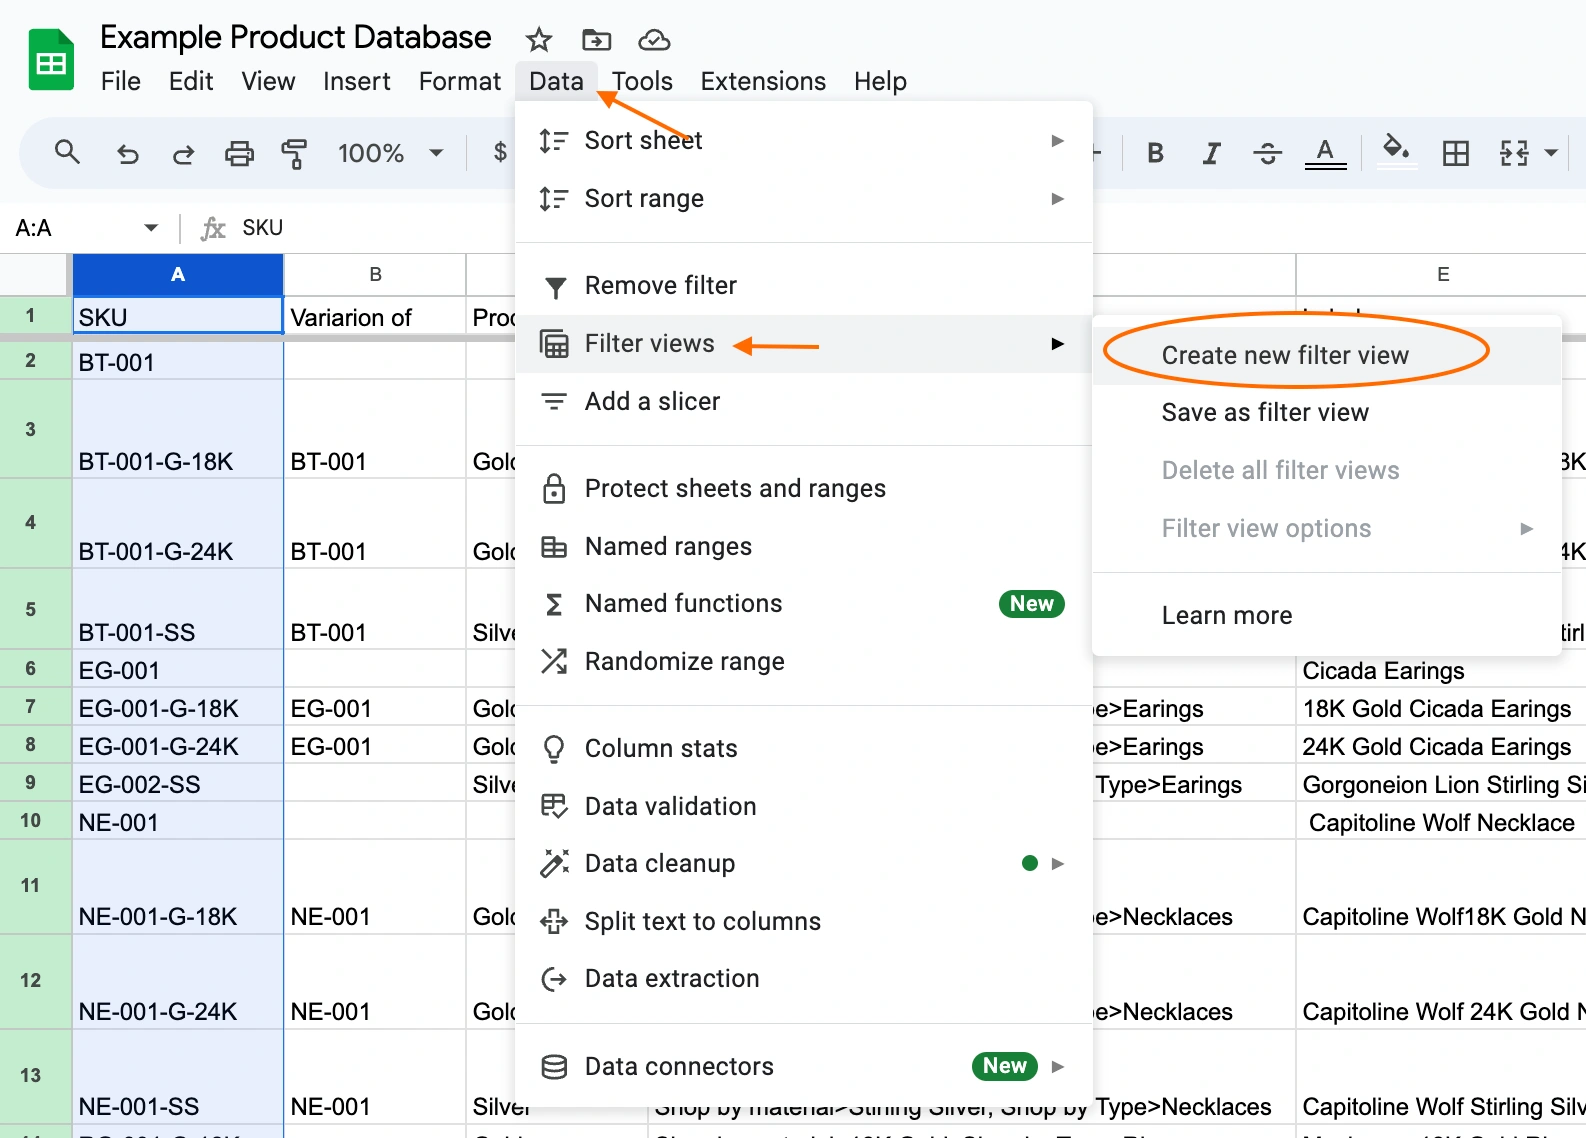Click the move to folder icon
The image size is (1586, 1138).
pyautogui.click(x=596, y=40)
